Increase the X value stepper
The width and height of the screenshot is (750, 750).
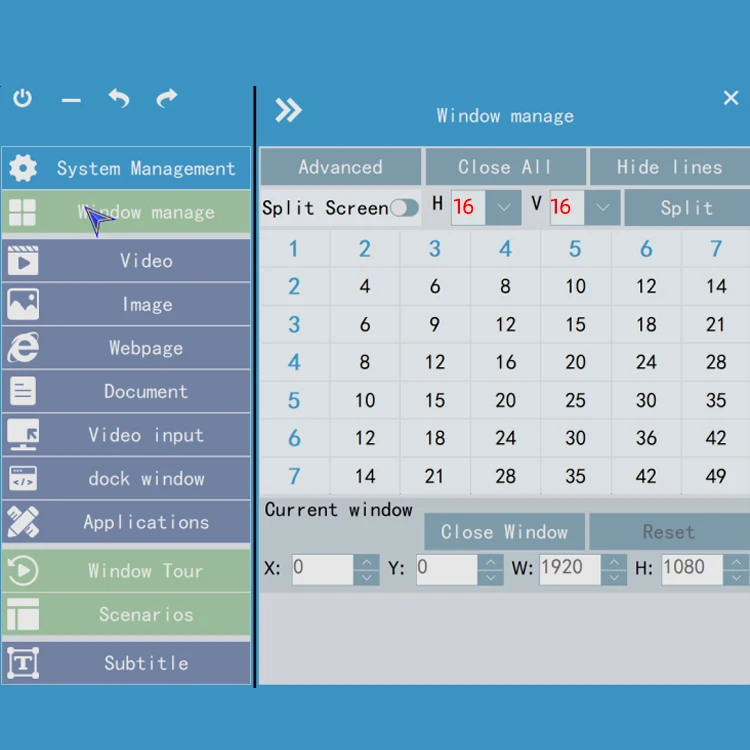(x=366, y=562)
